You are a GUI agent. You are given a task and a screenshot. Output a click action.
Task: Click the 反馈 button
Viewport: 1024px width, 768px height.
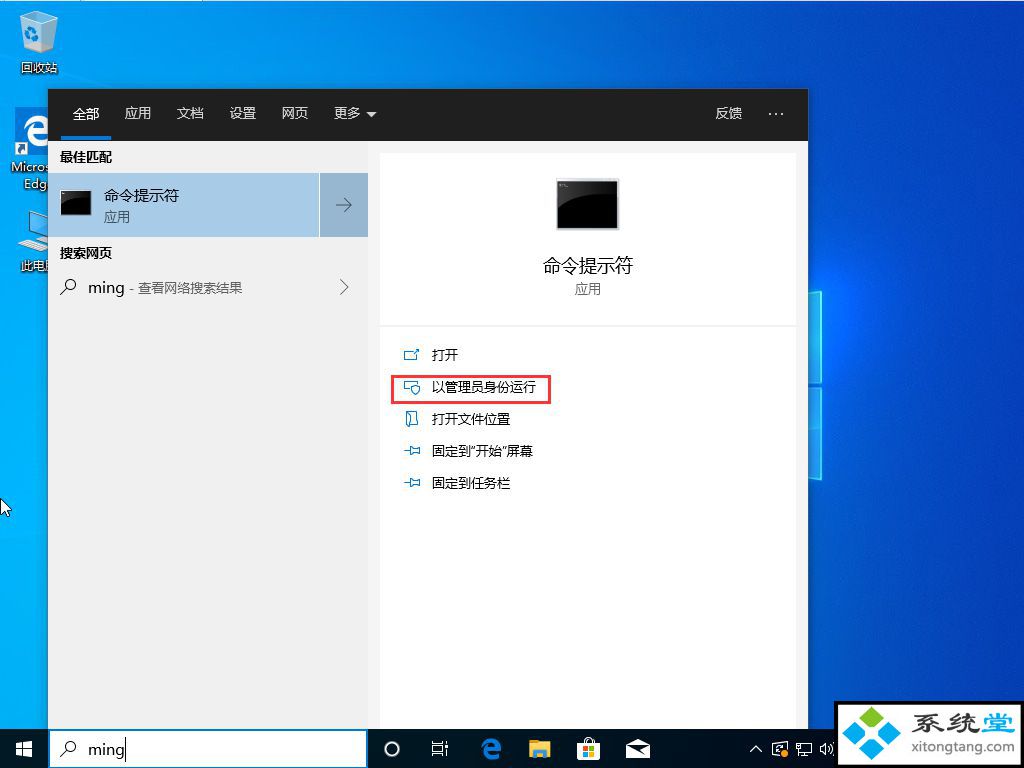(728, 113)
